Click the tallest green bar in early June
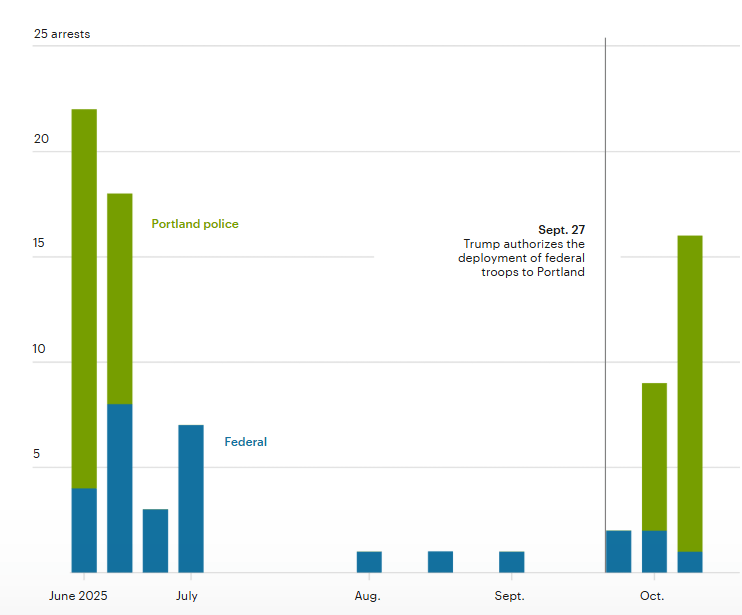This screenshot has height=615, width=742. [84, 298]
